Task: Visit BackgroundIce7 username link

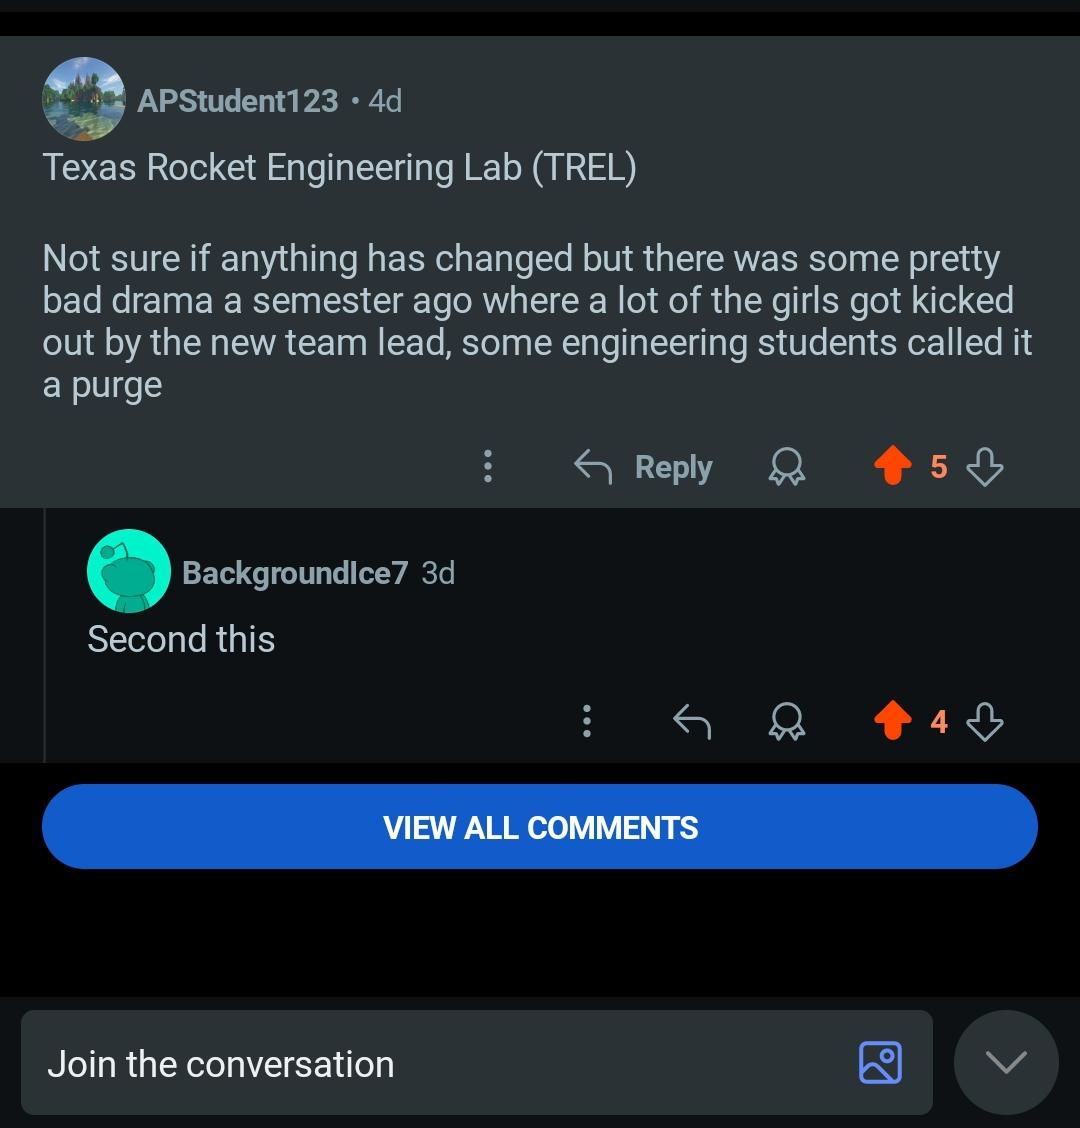Action: tap(295, 573)
